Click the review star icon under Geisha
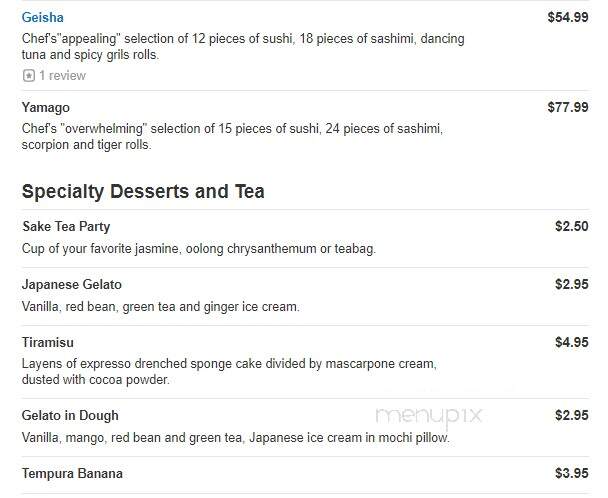608x498 pixels. coord(29,76)
